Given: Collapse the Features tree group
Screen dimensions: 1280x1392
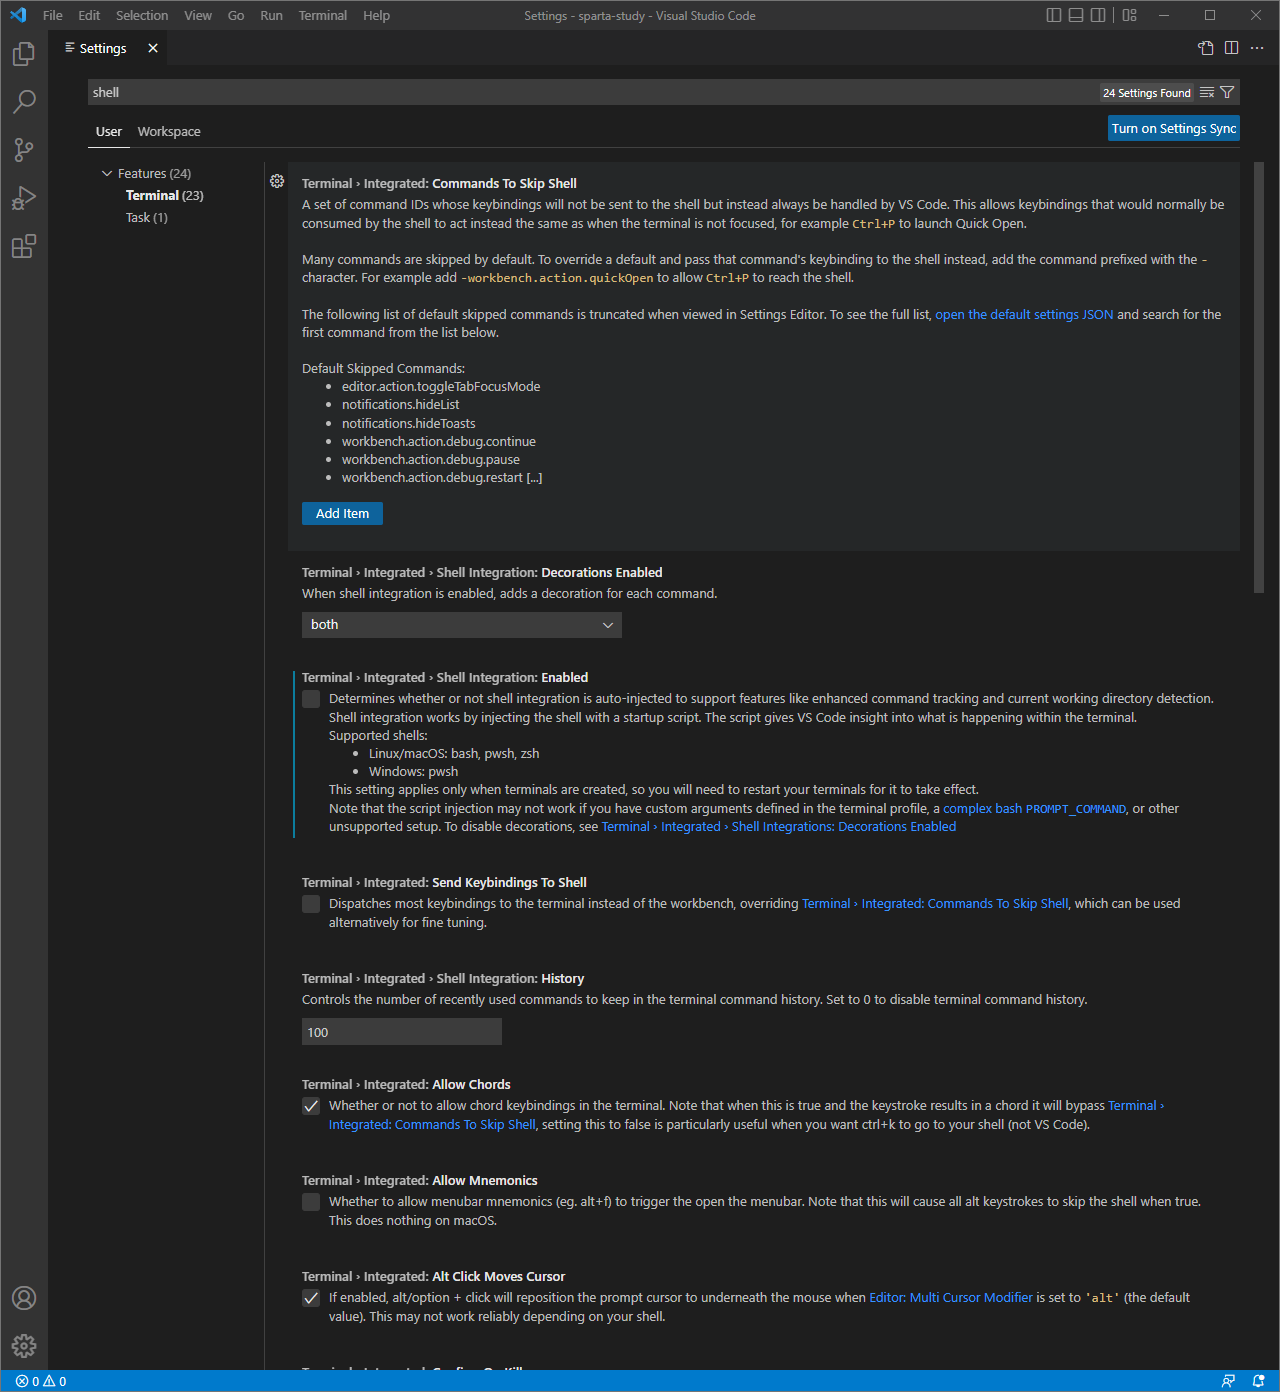Looking at the screenshot, I should (x=107, y=174).
